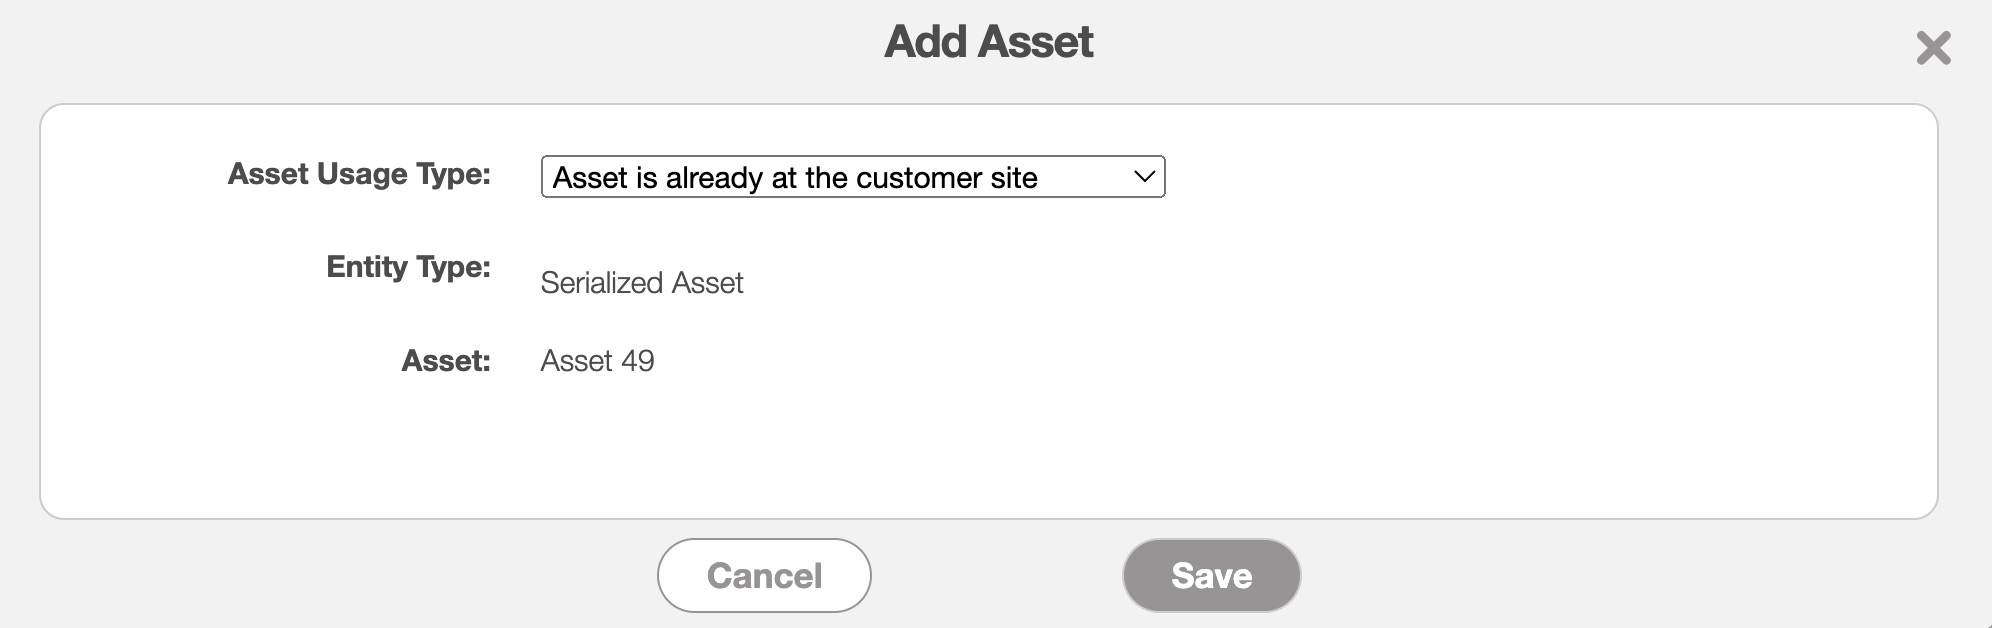1992x628 pixels.
Task: Click the "Entity Type:" label
Action: pyautogui.click(x=408, y=267)
